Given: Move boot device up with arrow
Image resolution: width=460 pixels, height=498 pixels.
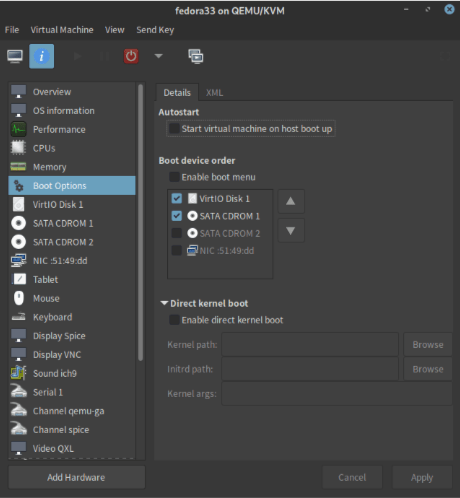Looking at the screenshot, I should [291, 201].
